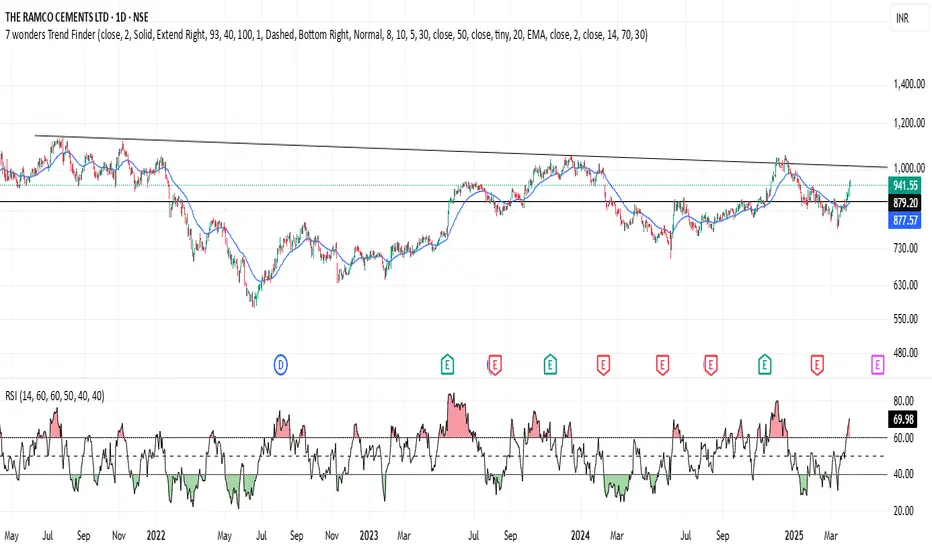The image size is (932, 550).
Task: Click the 2022 label on the time axis
Action: pos(156,535)
